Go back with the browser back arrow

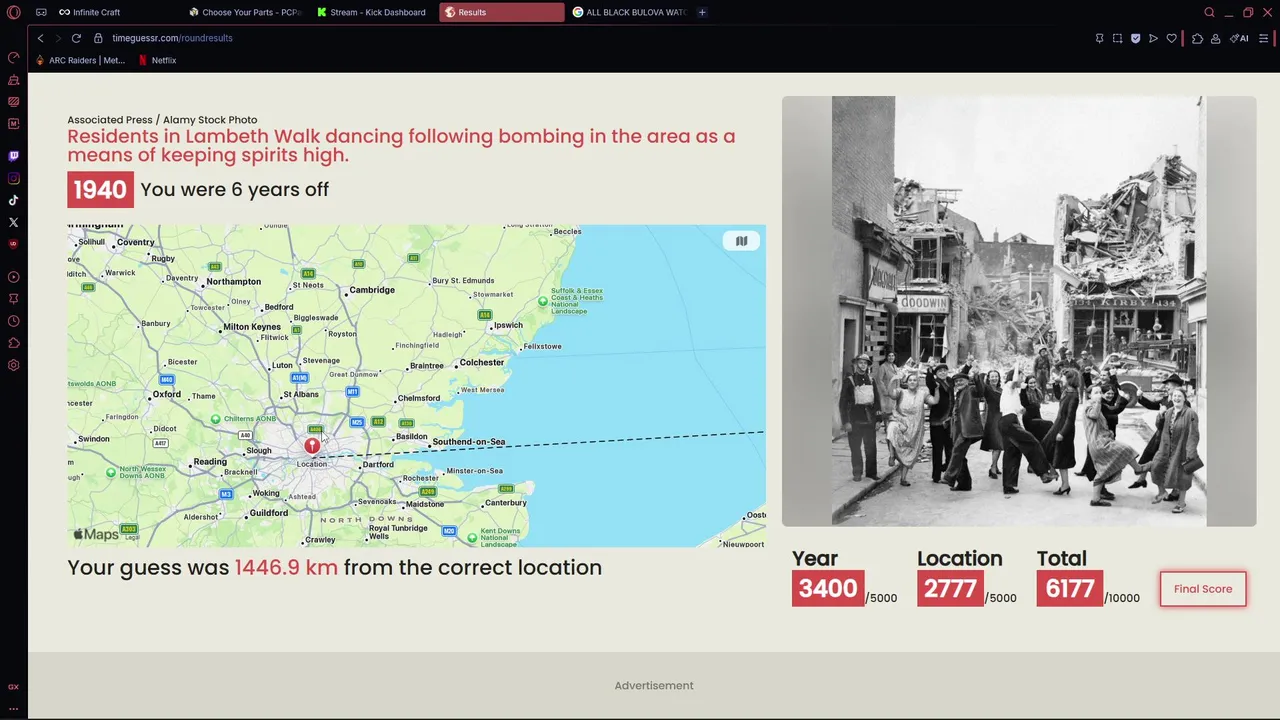click(40, 38)
